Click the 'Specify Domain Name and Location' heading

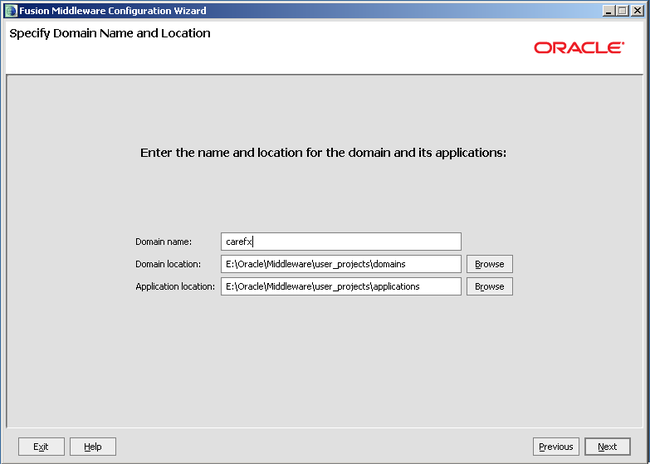point(110,33)
